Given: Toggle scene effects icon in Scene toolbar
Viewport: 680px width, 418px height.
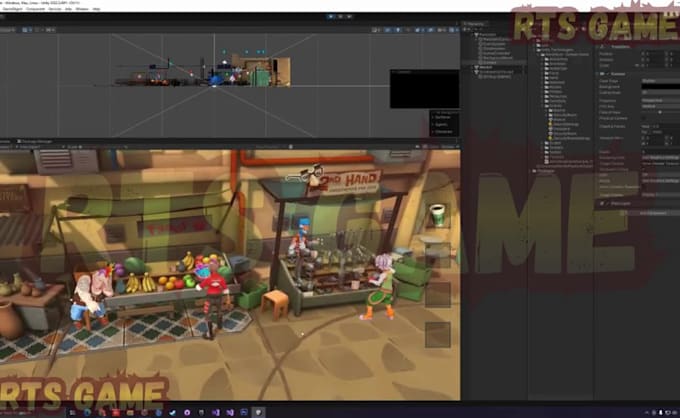Looking at the screenshot, I should coord(418,30).
